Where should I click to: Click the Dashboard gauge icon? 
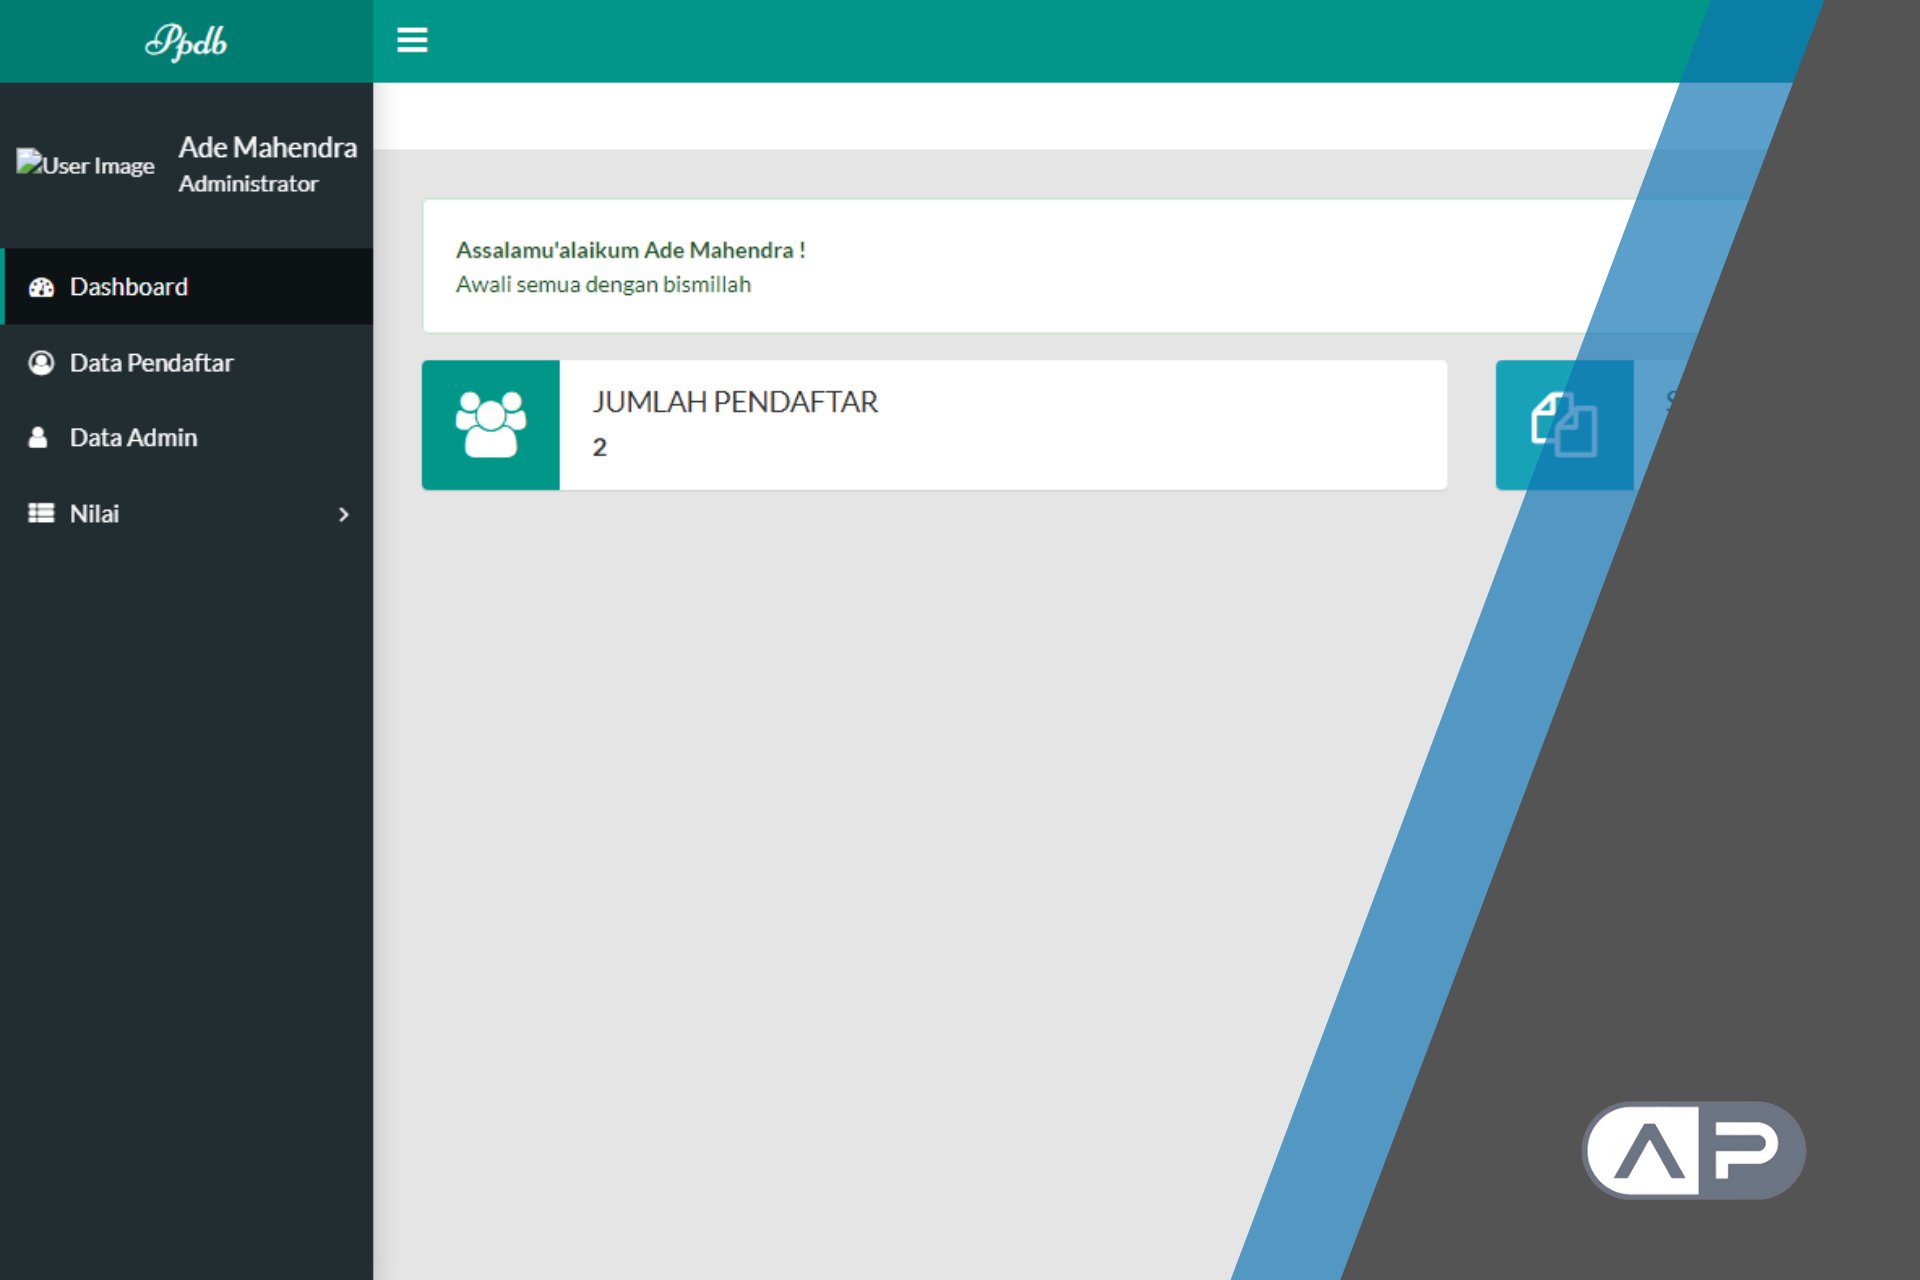pyautogui.click(x=41, y=287)
